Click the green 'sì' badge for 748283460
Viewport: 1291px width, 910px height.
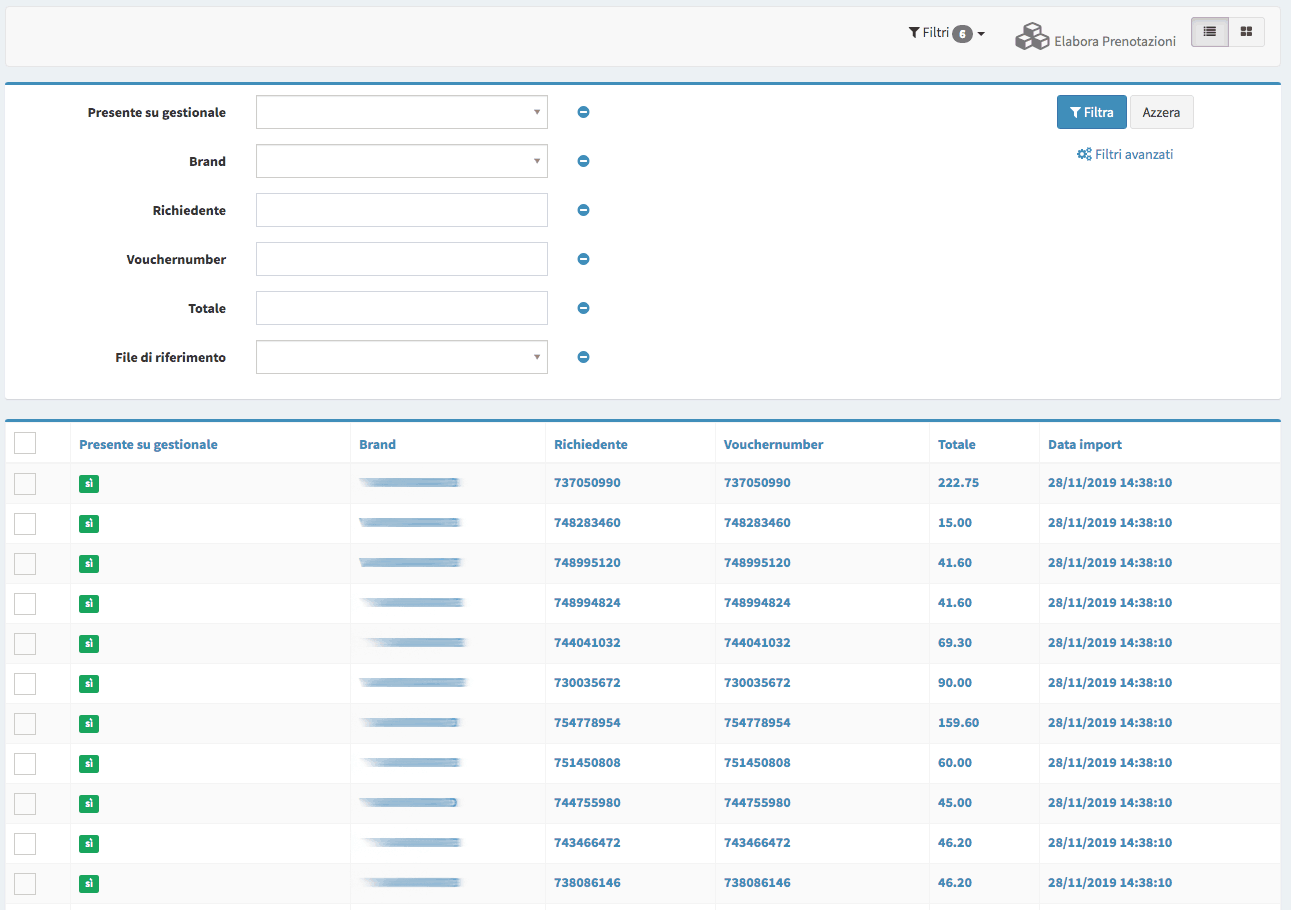[89, 523]
